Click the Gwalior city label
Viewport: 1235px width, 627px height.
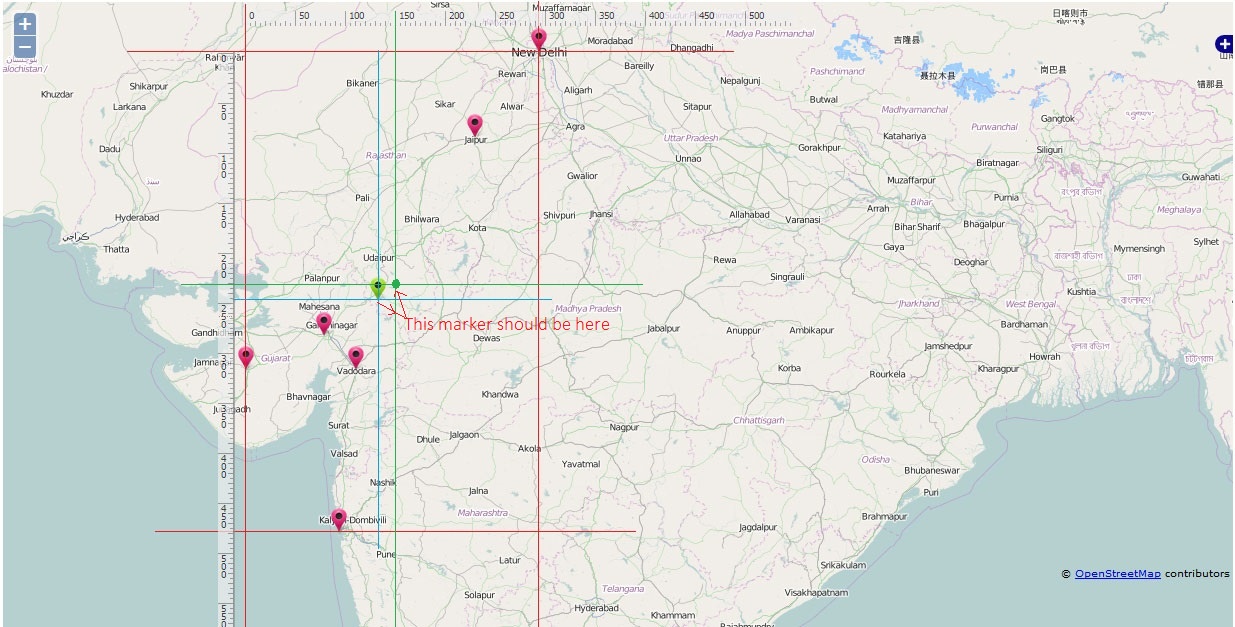point(582,176)
